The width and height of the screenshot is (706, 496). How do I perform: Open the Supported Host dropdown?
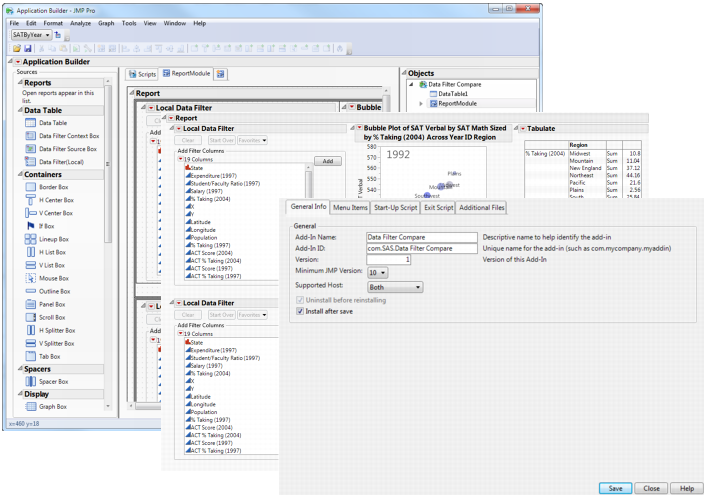pyautogui.click(x=395, y=287)
